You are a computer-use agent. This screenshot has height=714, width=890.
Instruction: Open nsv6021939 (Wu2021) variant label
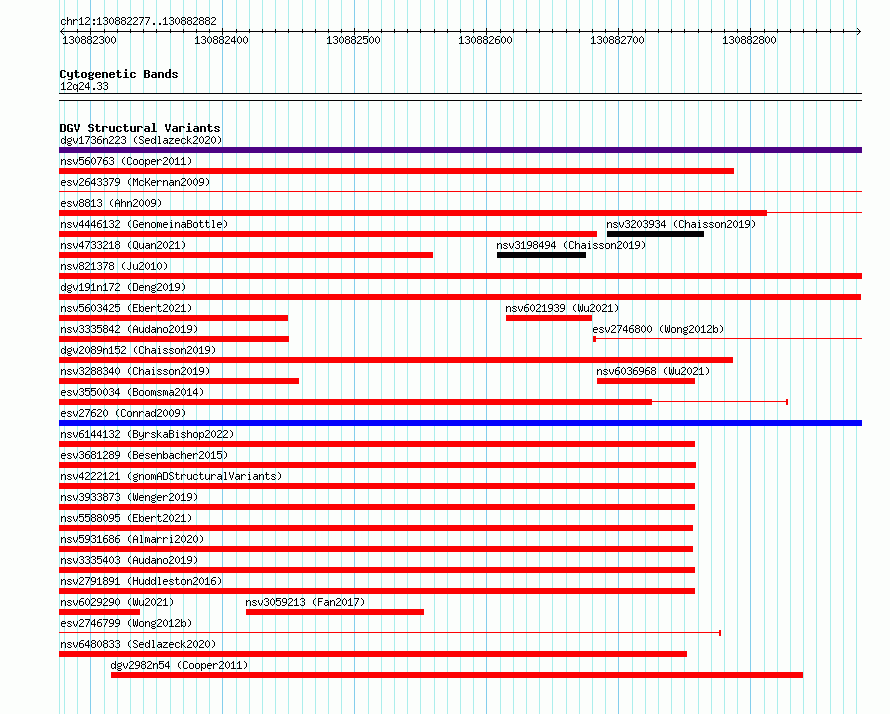click(x=562, y=308)
